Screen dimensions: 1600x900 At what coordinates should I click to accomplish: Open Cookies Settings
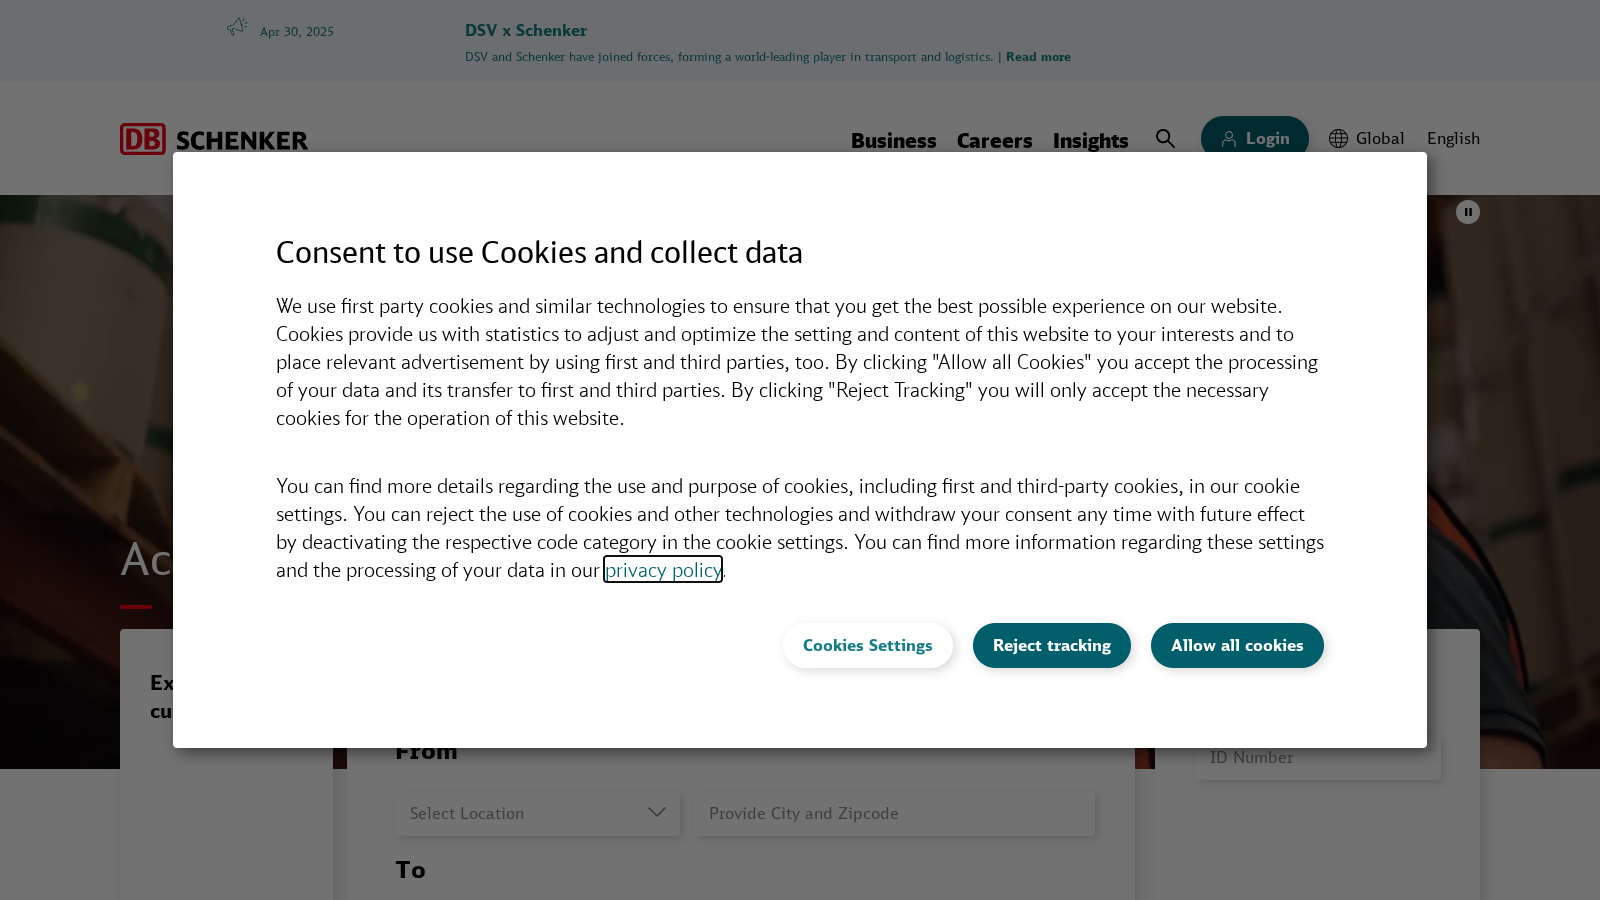point(867,646)
